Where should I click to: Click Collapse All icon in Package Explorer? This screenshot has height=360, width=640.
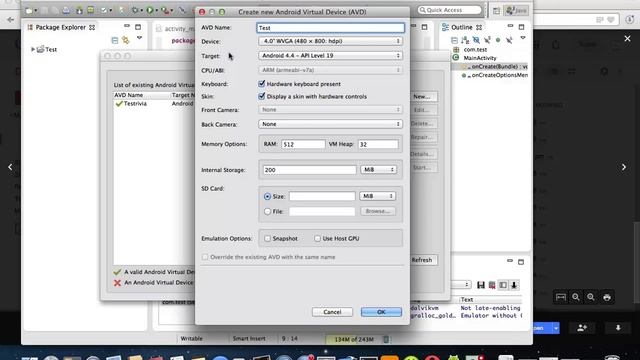click(x=115, y=40)
